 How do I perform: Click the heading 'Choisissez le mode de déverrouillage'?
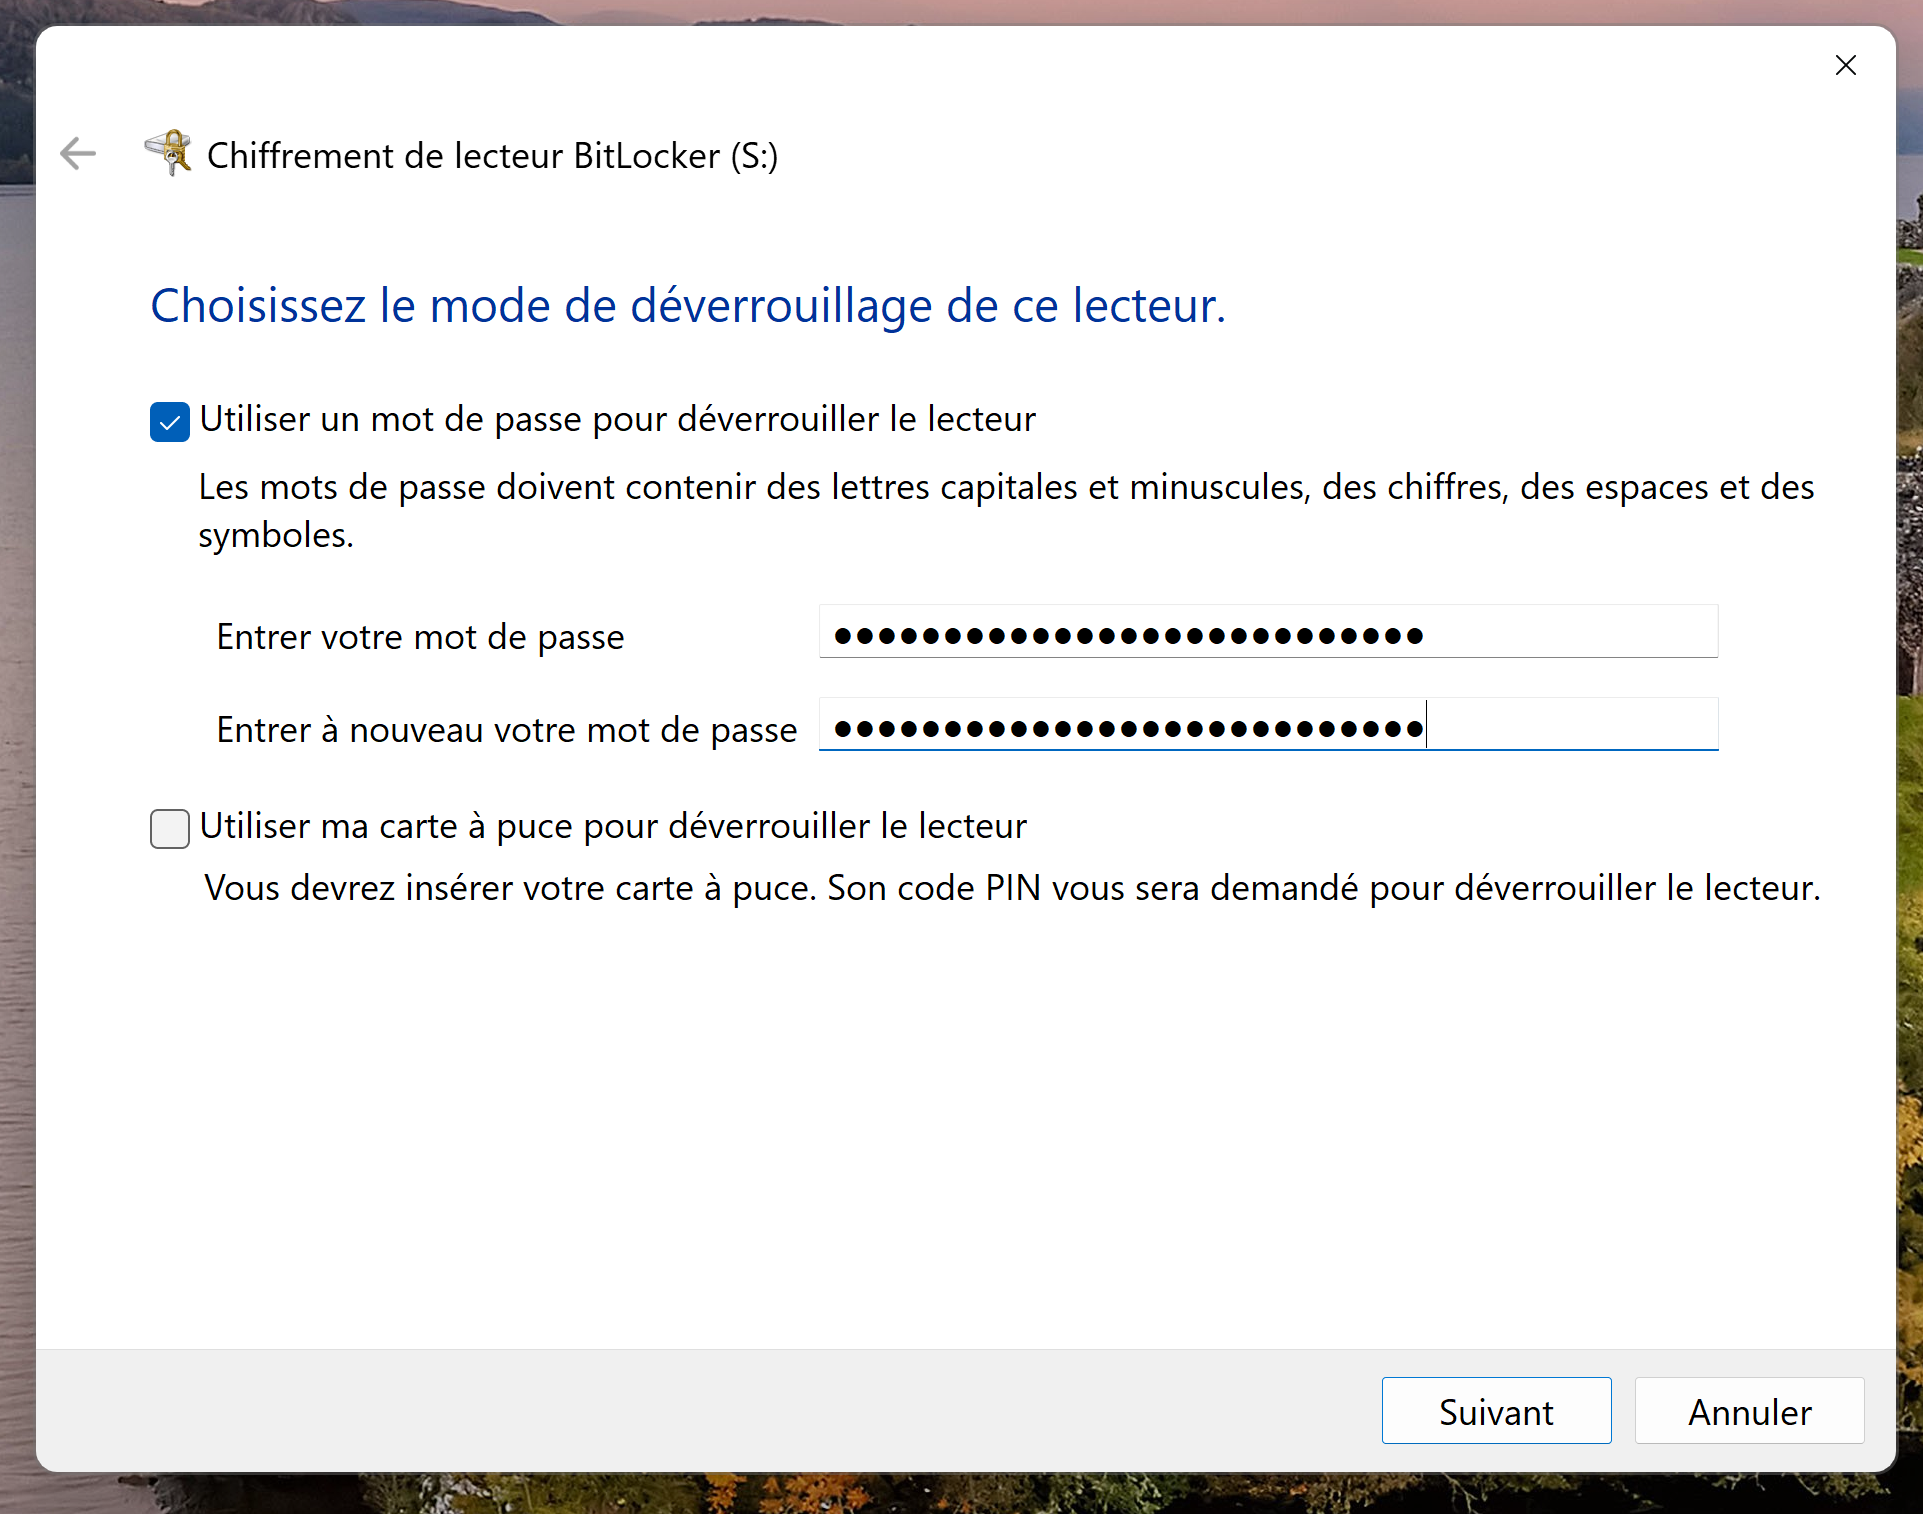click(687, 306)
